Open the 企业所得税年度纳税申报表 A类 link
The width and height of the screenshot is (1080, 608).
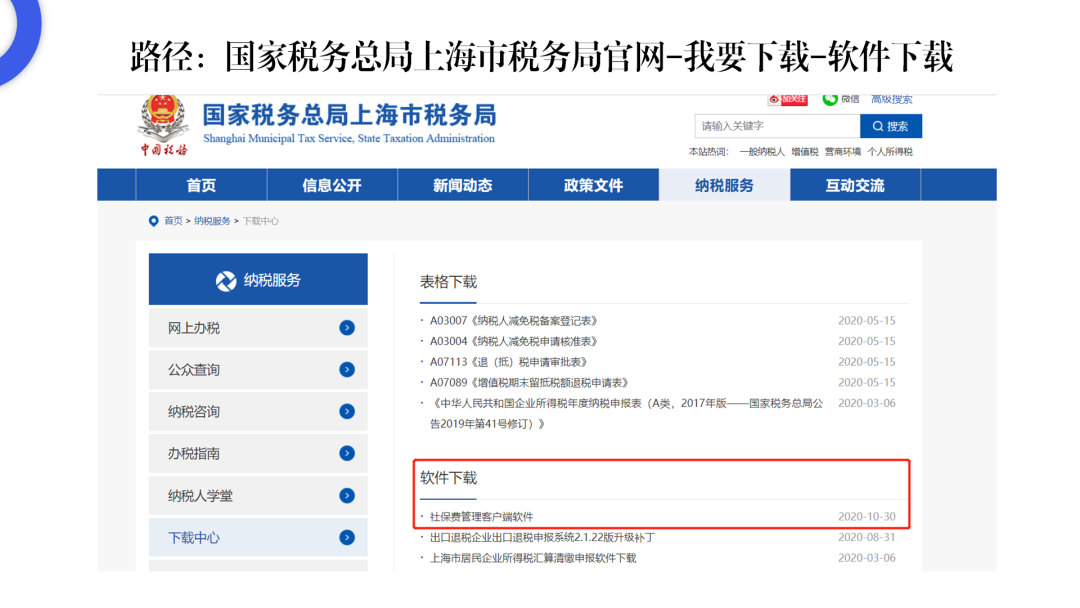[626, 413]
